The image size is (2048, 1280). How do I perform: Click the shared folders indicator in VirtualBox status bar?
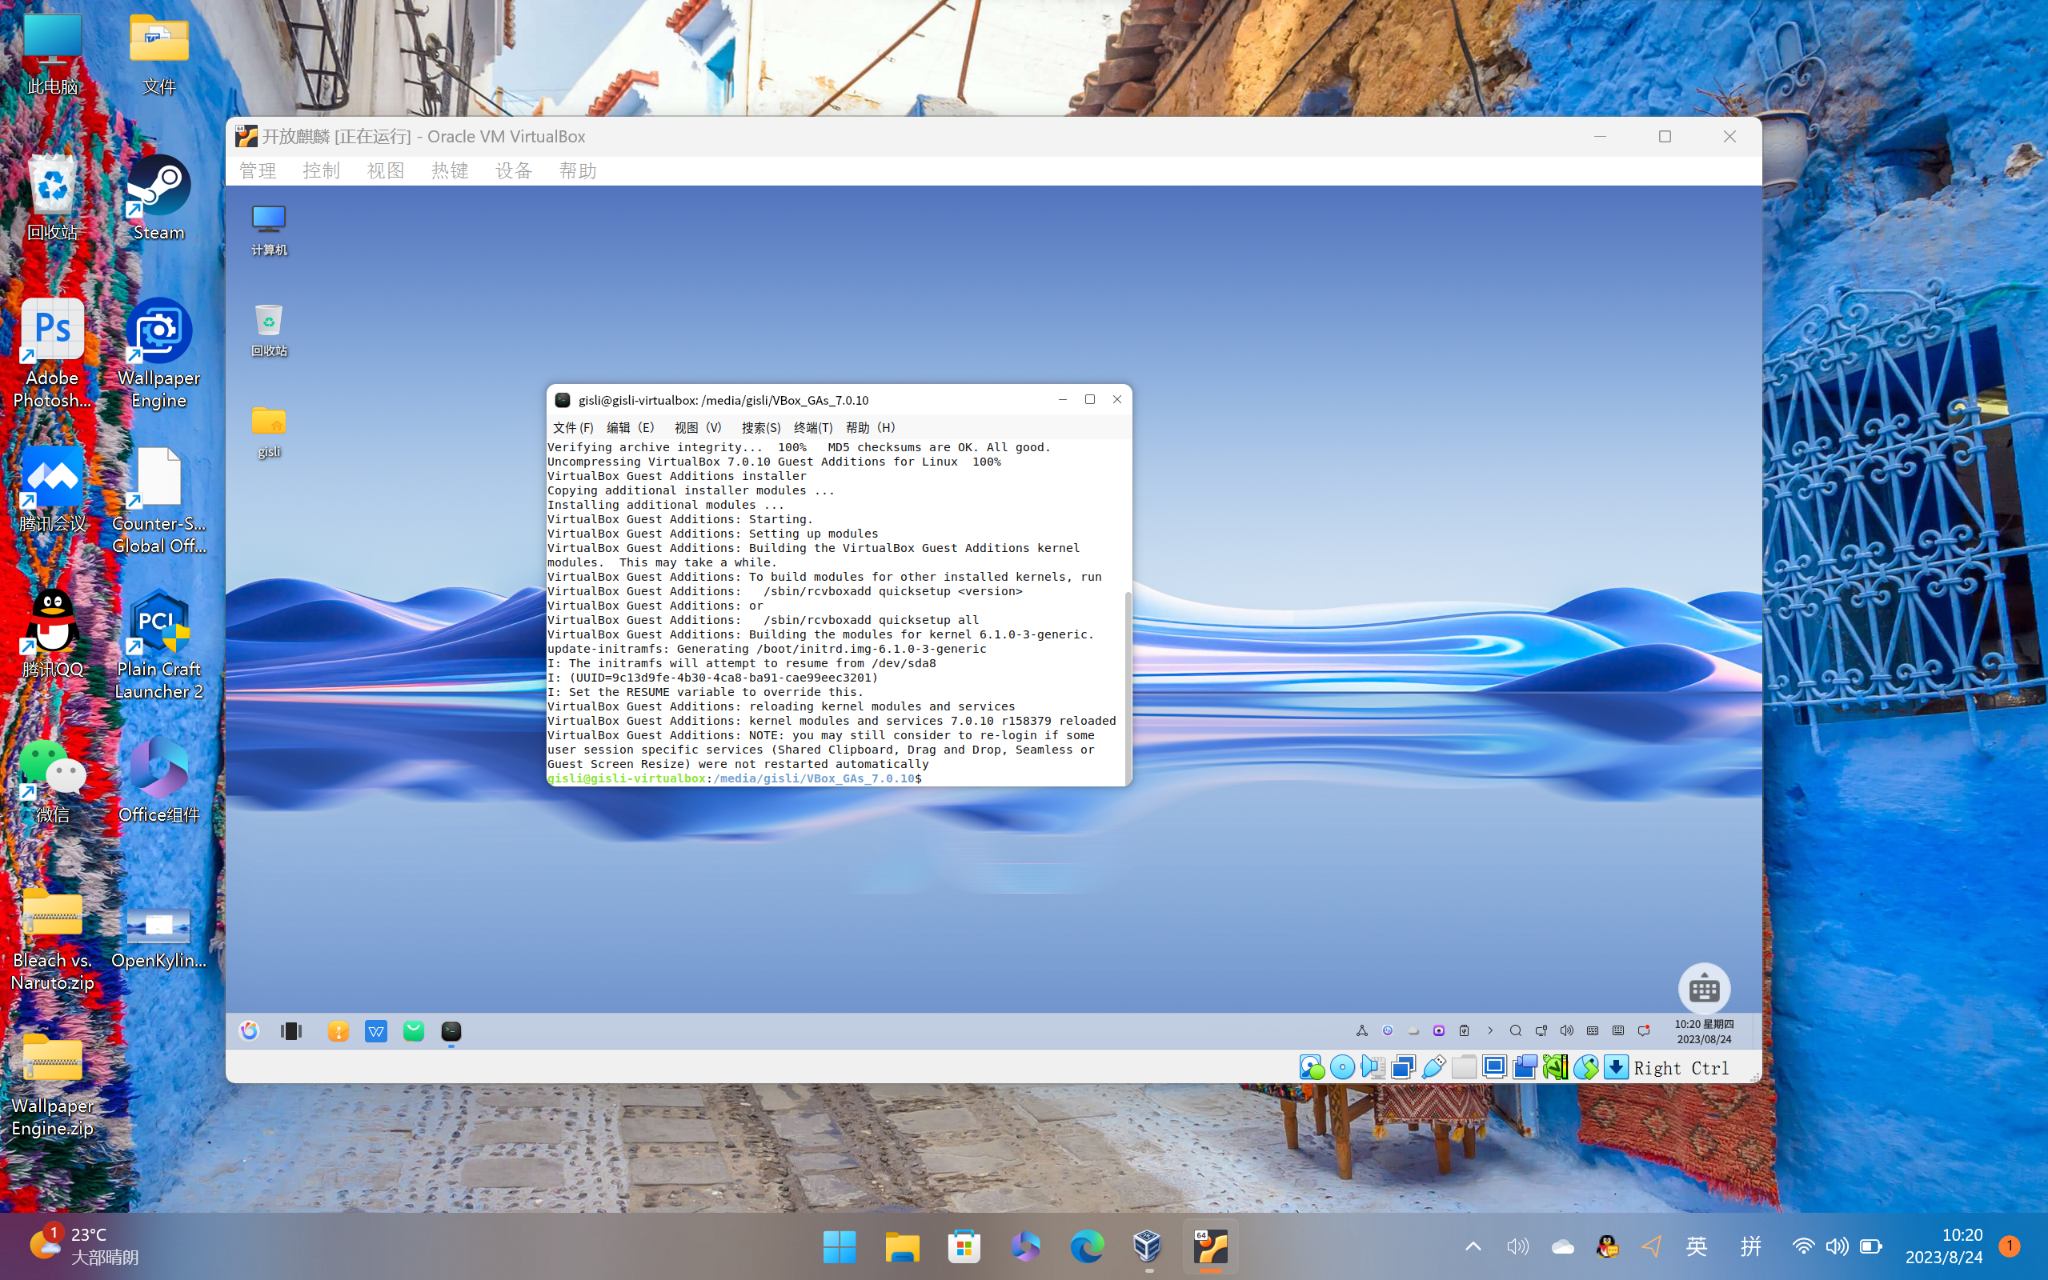pyautogui.click(x=1464, y=1067)
